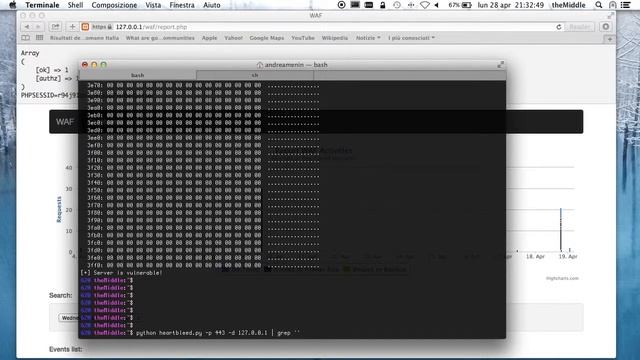Expand the I più conosciuti bookmarks folder
The height and width of the screenshot is (360, 640).
pyautogui.click(x=411, y=38)
